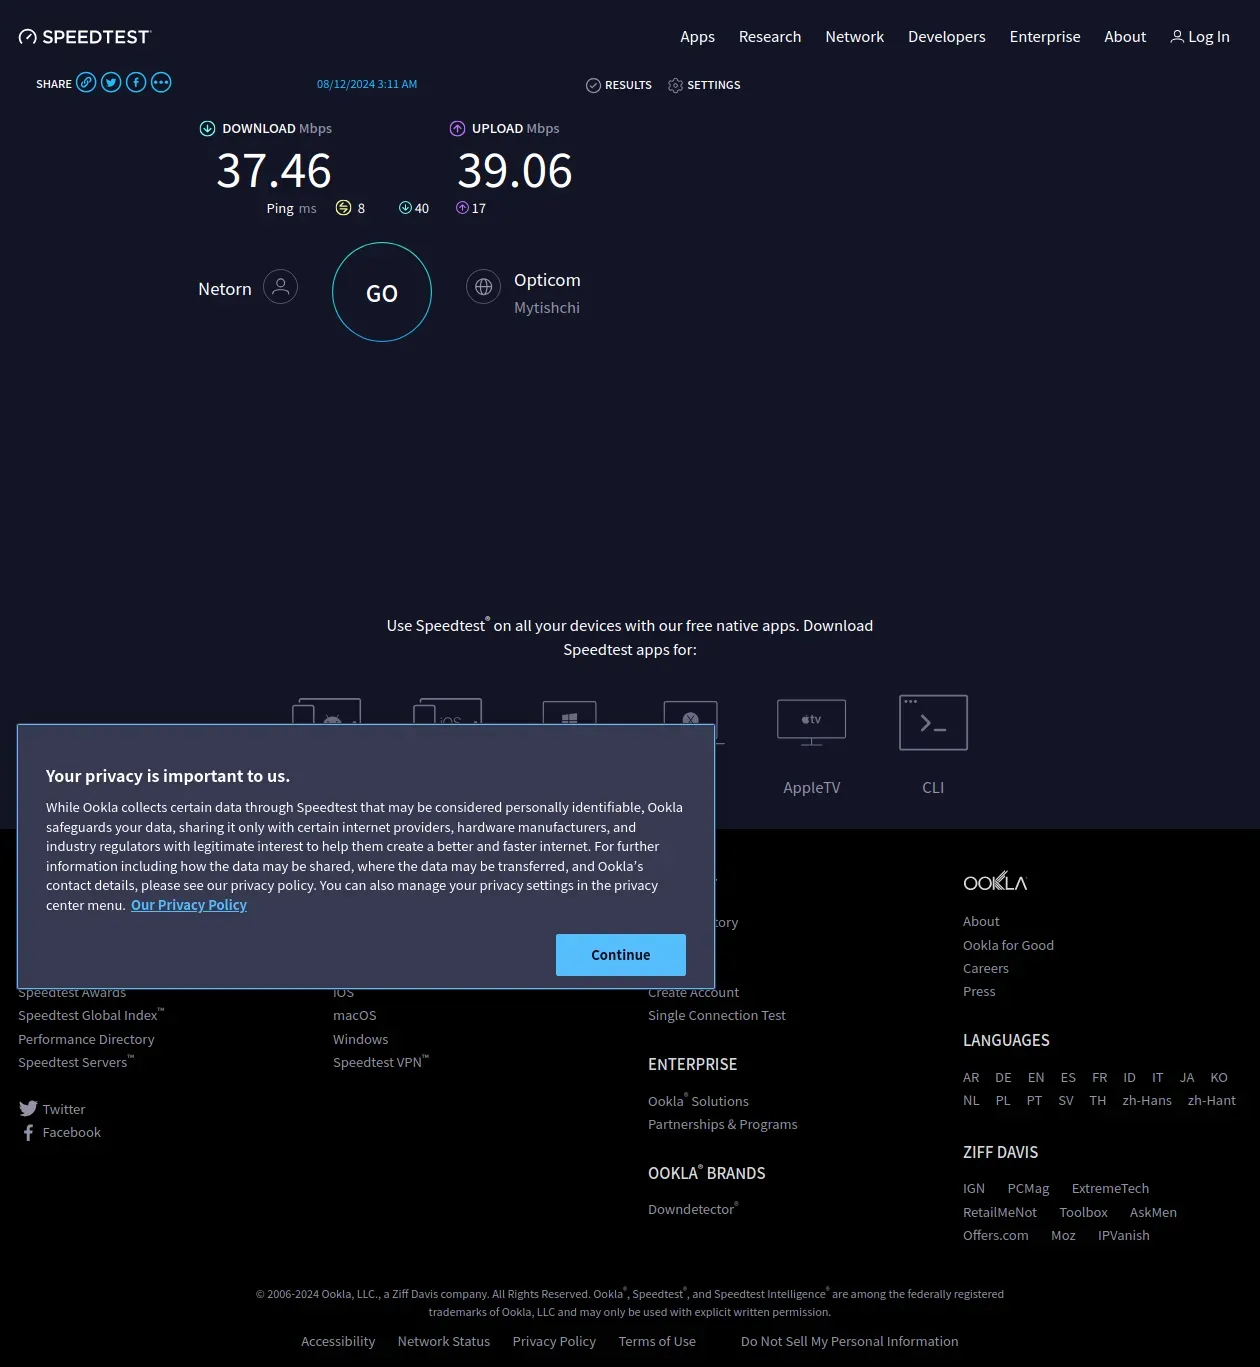Viewport: 1260px width, 1367px height.
Task: Open Partnerships & Programs link
Action: pos(723,1124)
